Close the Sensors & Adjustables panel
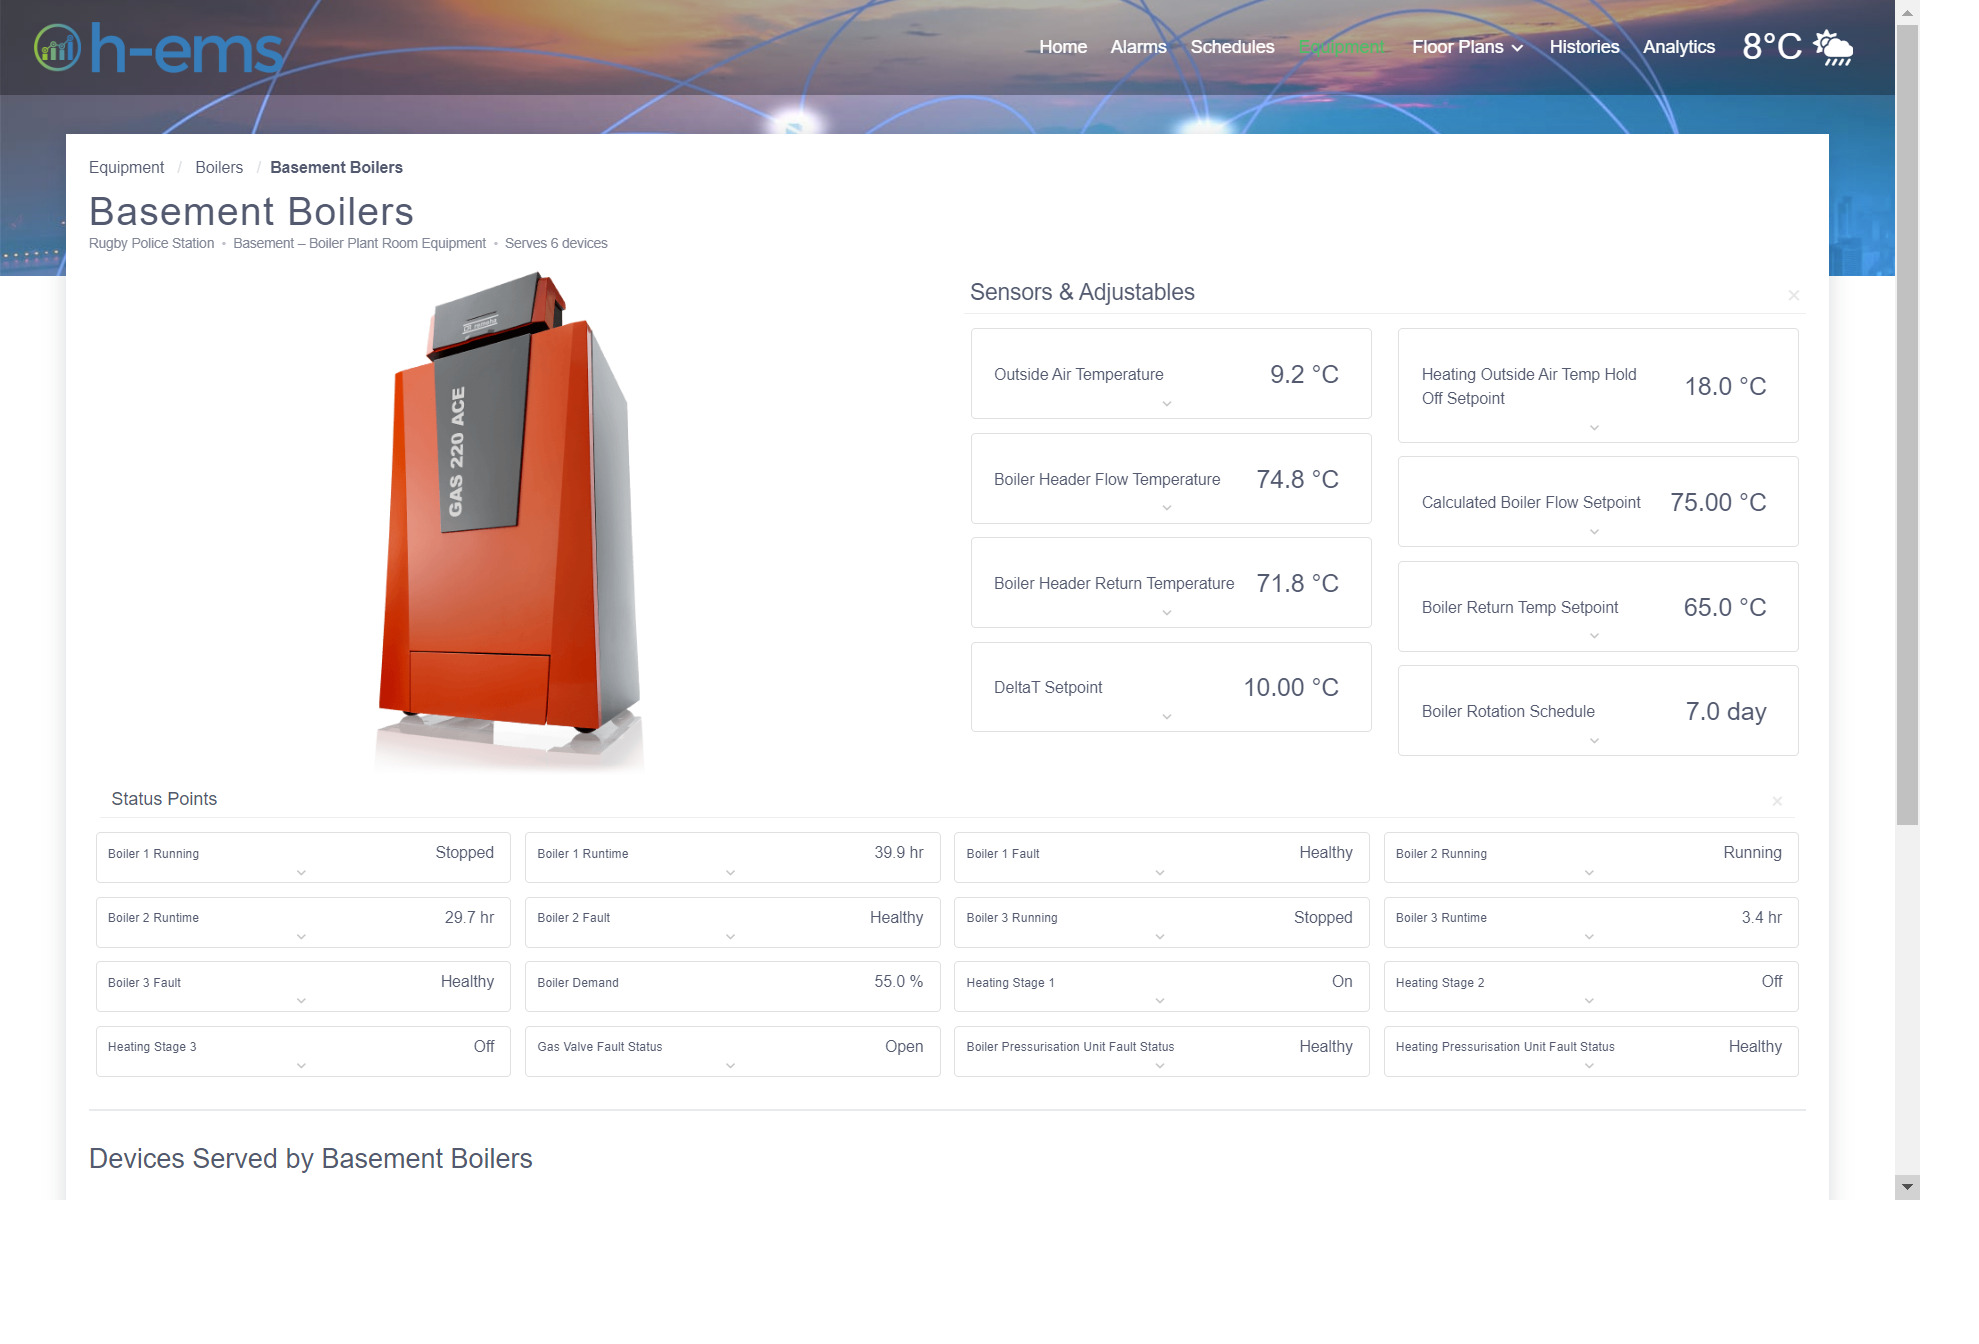 point(1793,295)
